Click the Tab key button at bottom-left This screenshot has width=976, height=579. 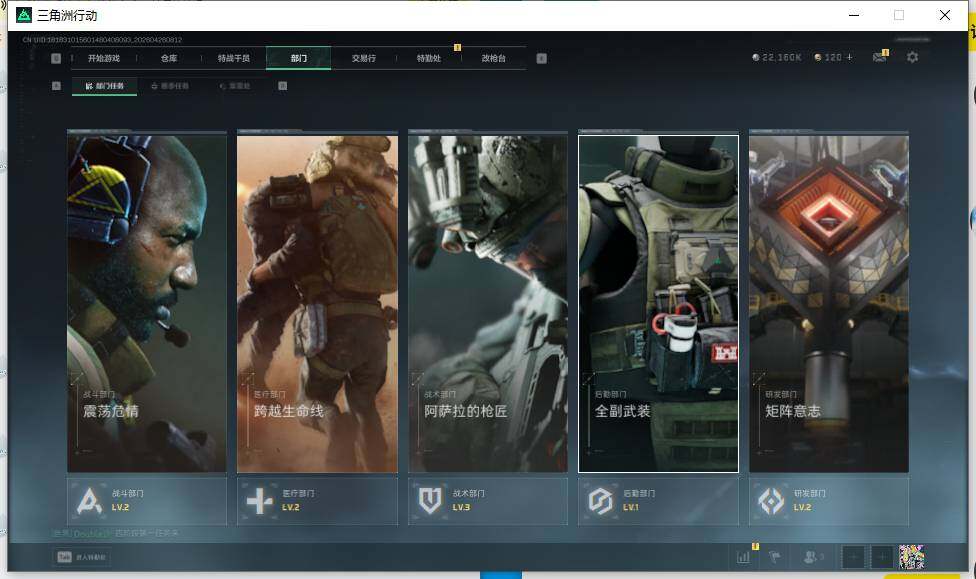click(x=82, y=557)
